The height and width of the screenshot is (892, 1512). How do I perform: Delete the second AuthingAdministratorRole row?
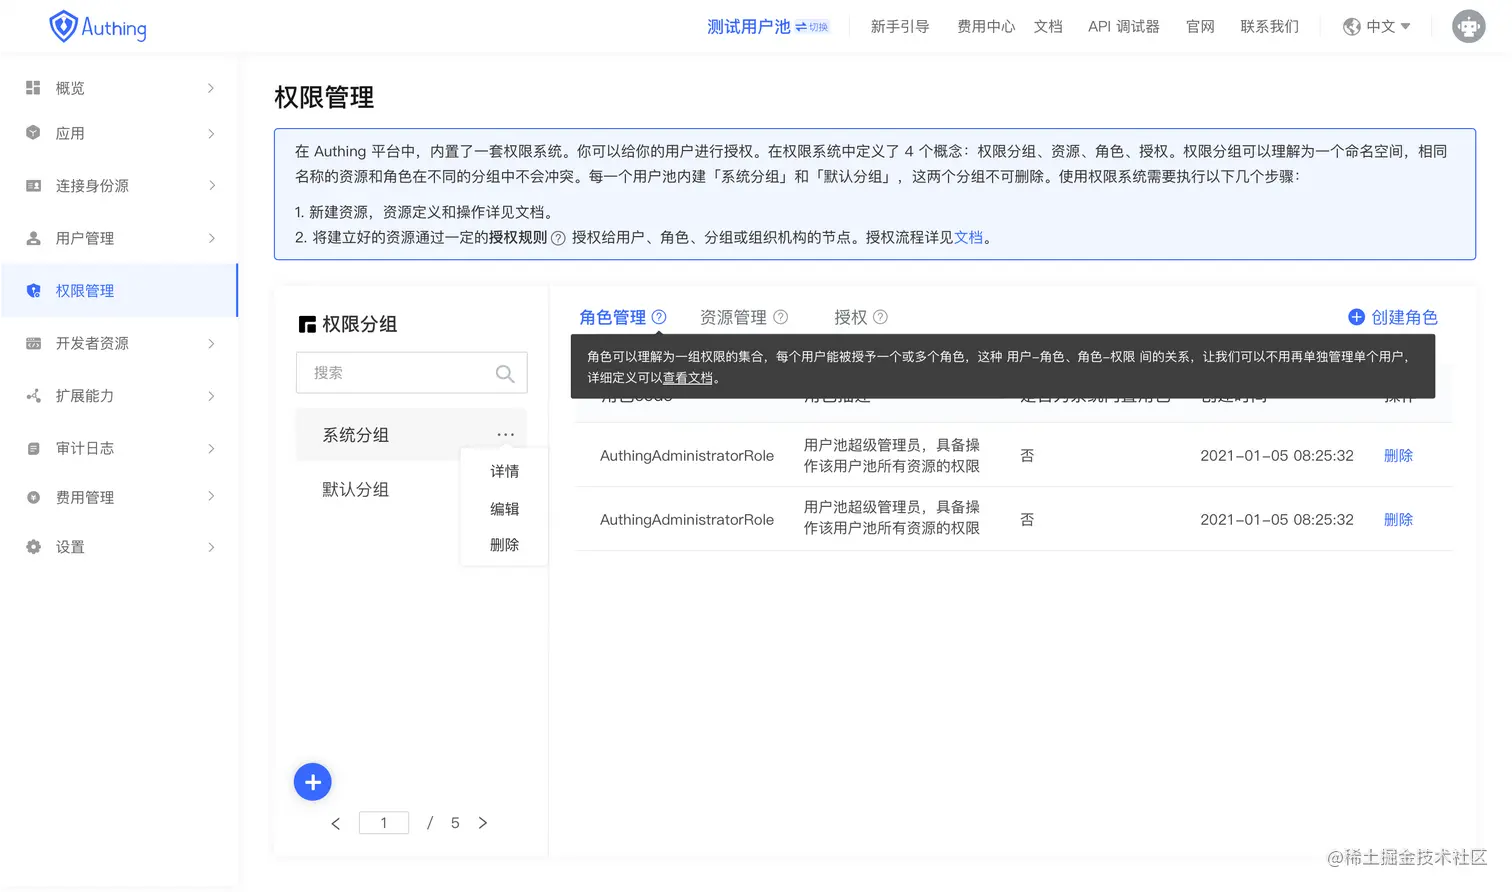point(1398,520)
